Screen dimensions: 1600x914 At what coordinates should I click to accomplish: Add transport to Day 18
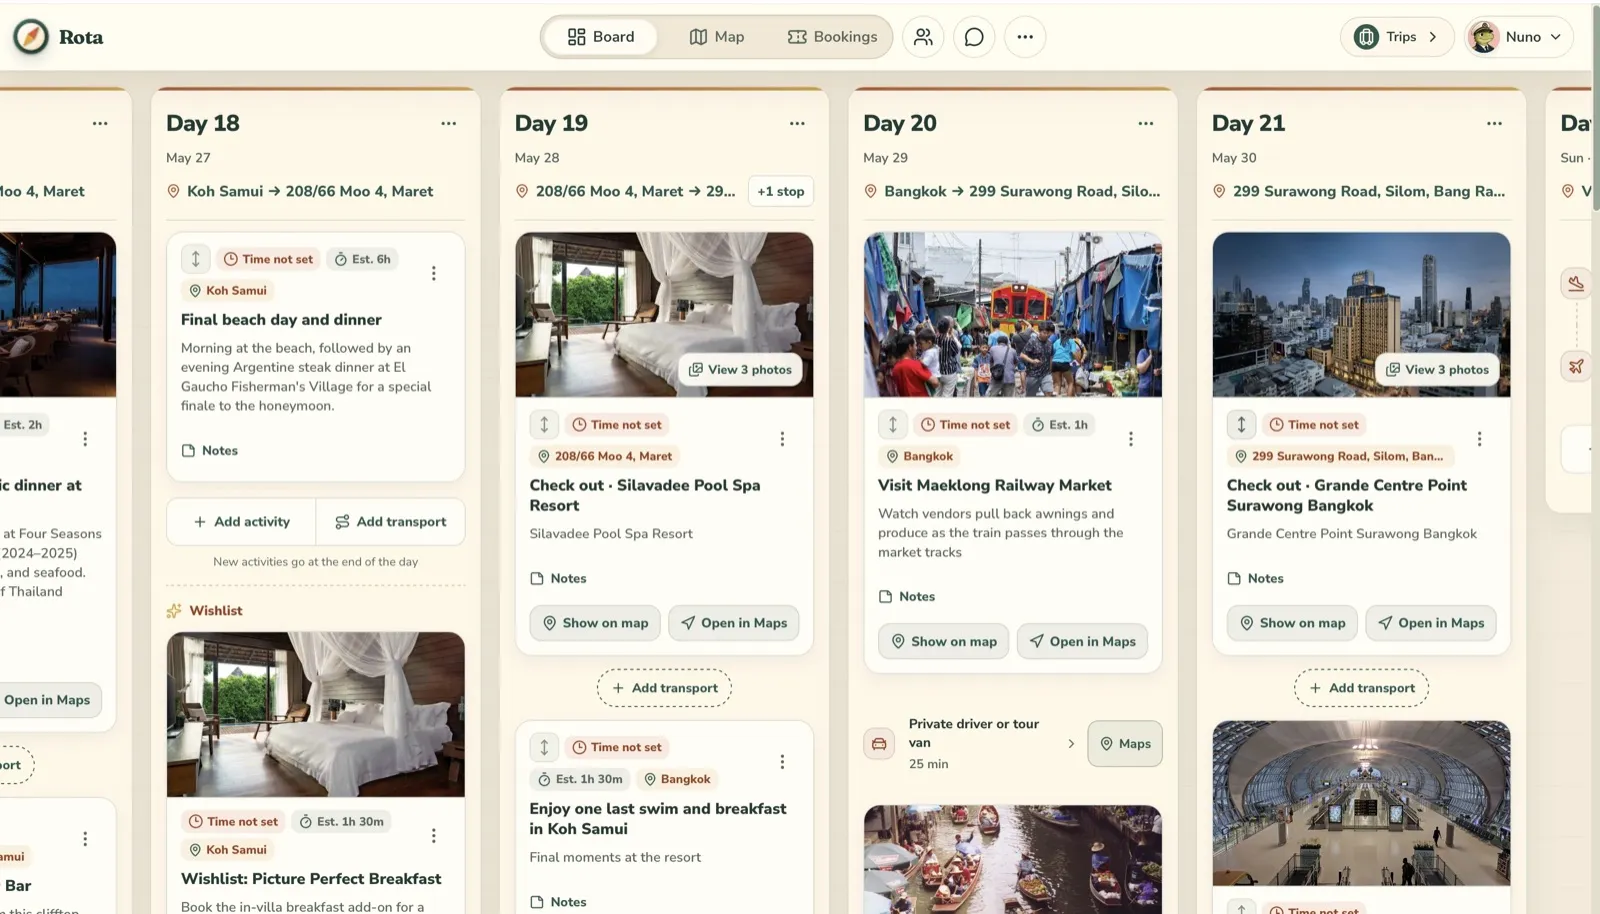[x=391, y=522]
